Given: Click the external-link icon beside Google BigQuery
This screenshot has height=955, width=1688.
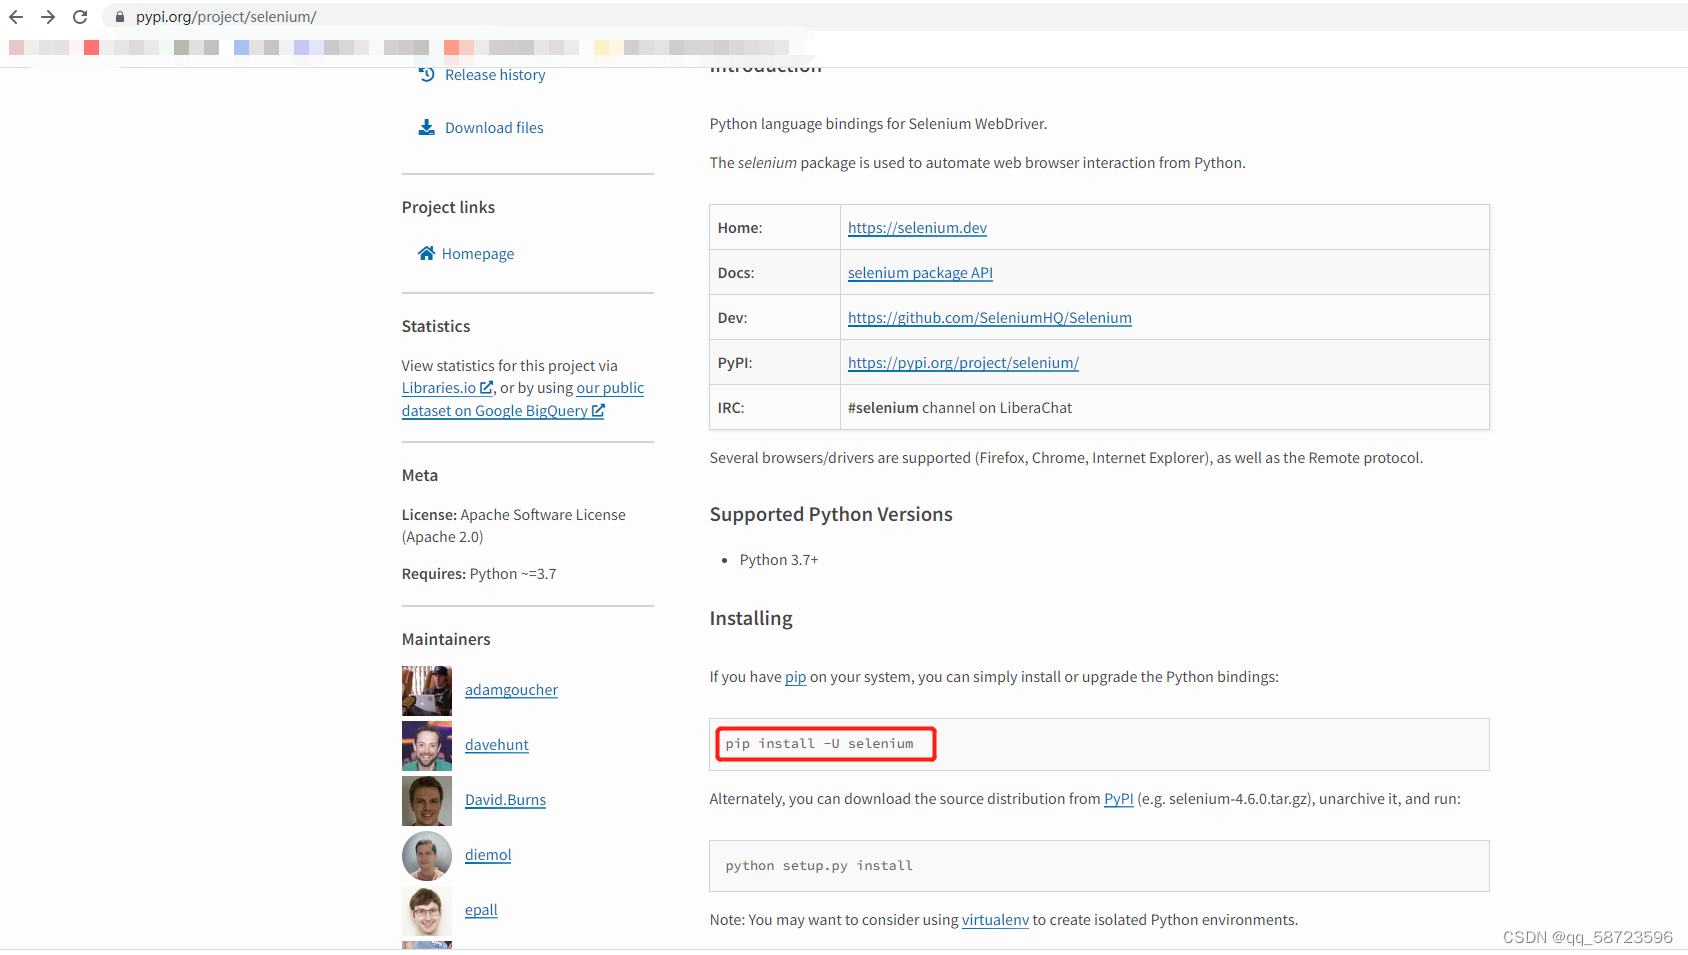Looking at the screenshot, I should click(598, 410).
